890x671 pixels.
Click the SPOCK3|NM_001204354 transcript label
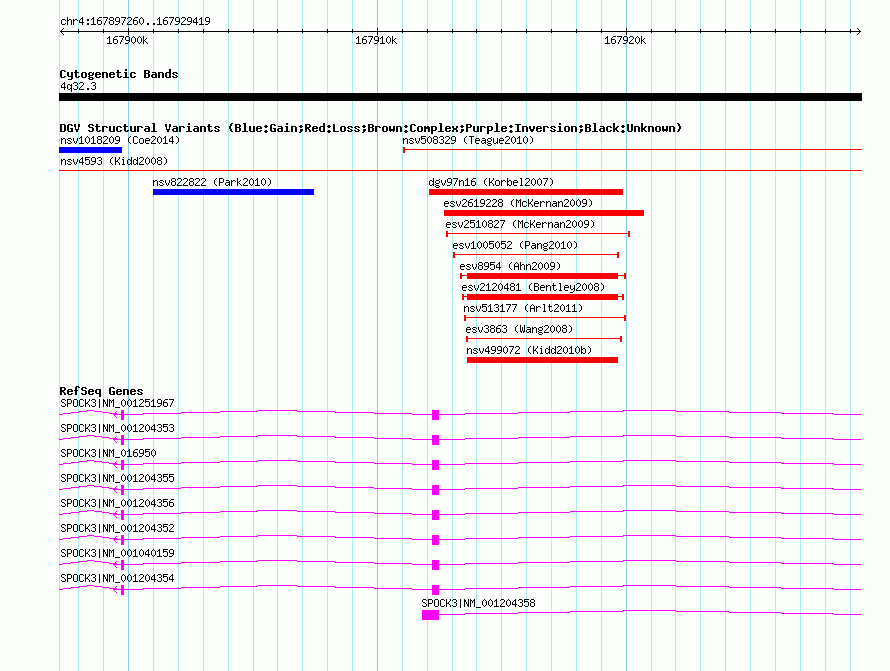pyautogui.click(x=117, y=578)
